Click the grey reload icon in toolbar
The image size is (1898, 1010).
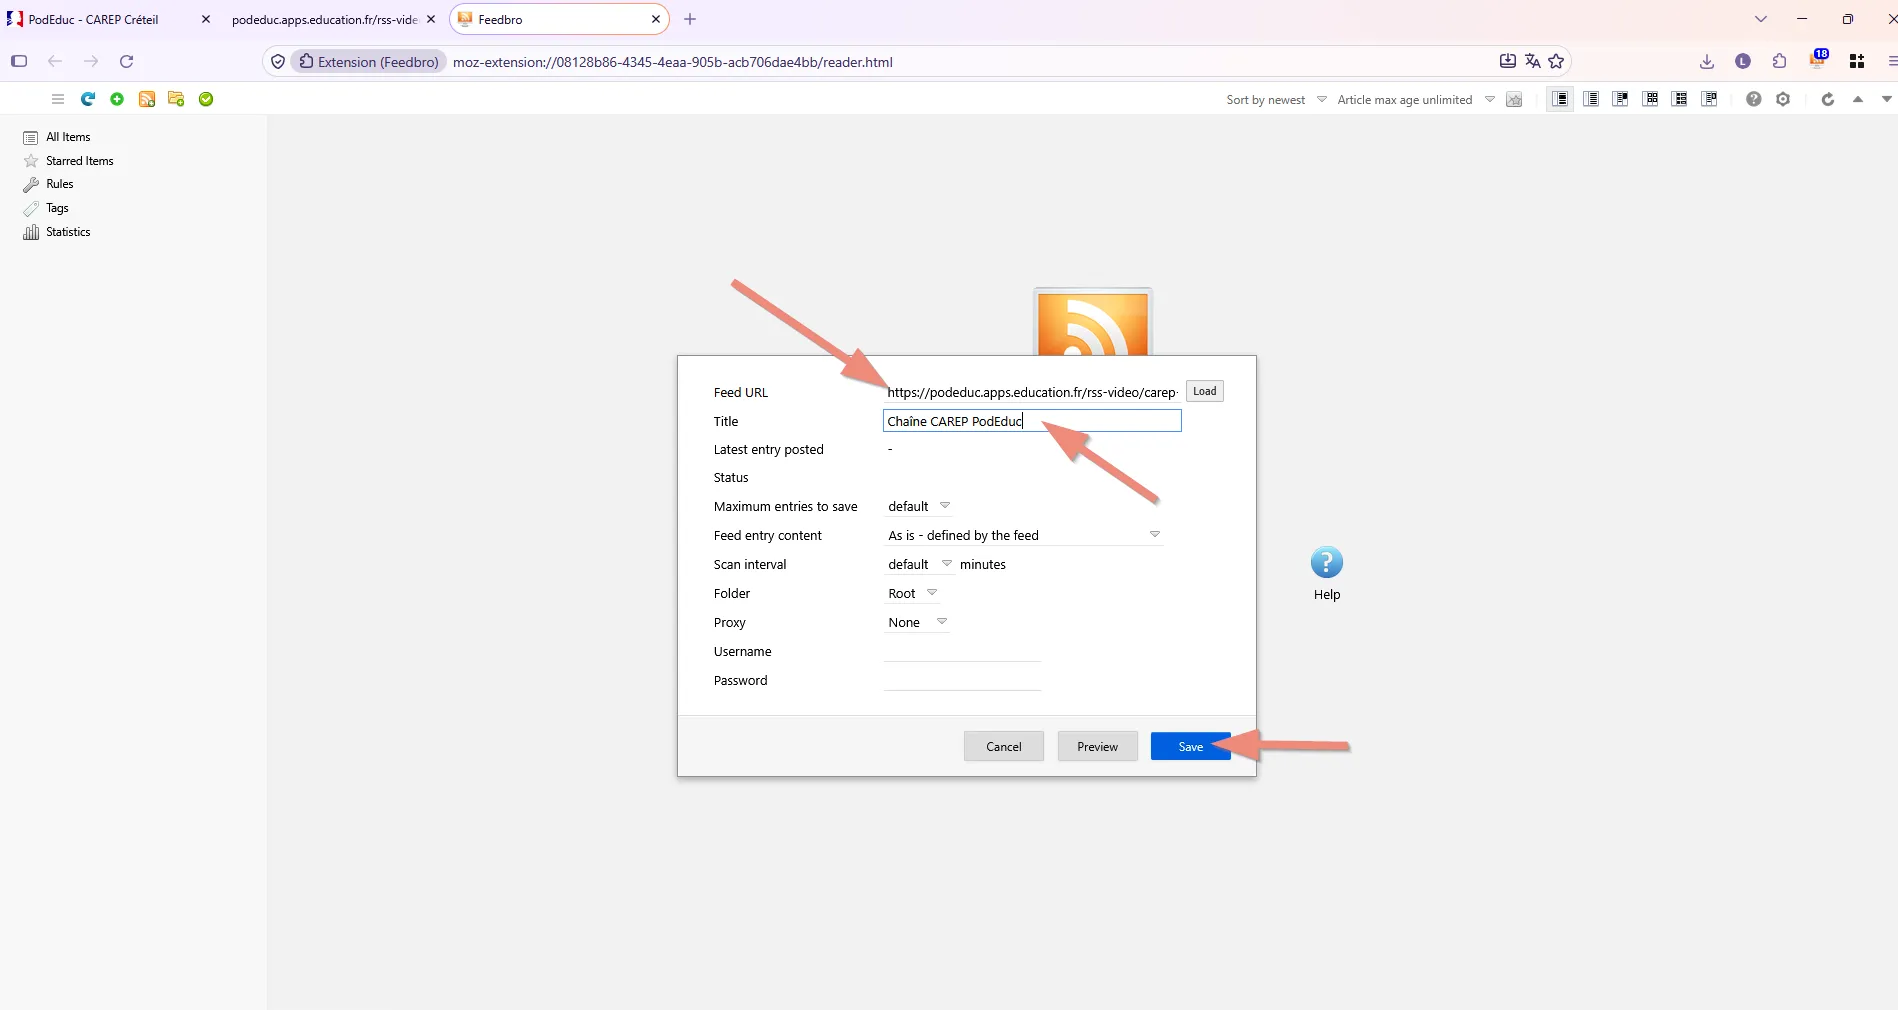[x=1828, y=99]
